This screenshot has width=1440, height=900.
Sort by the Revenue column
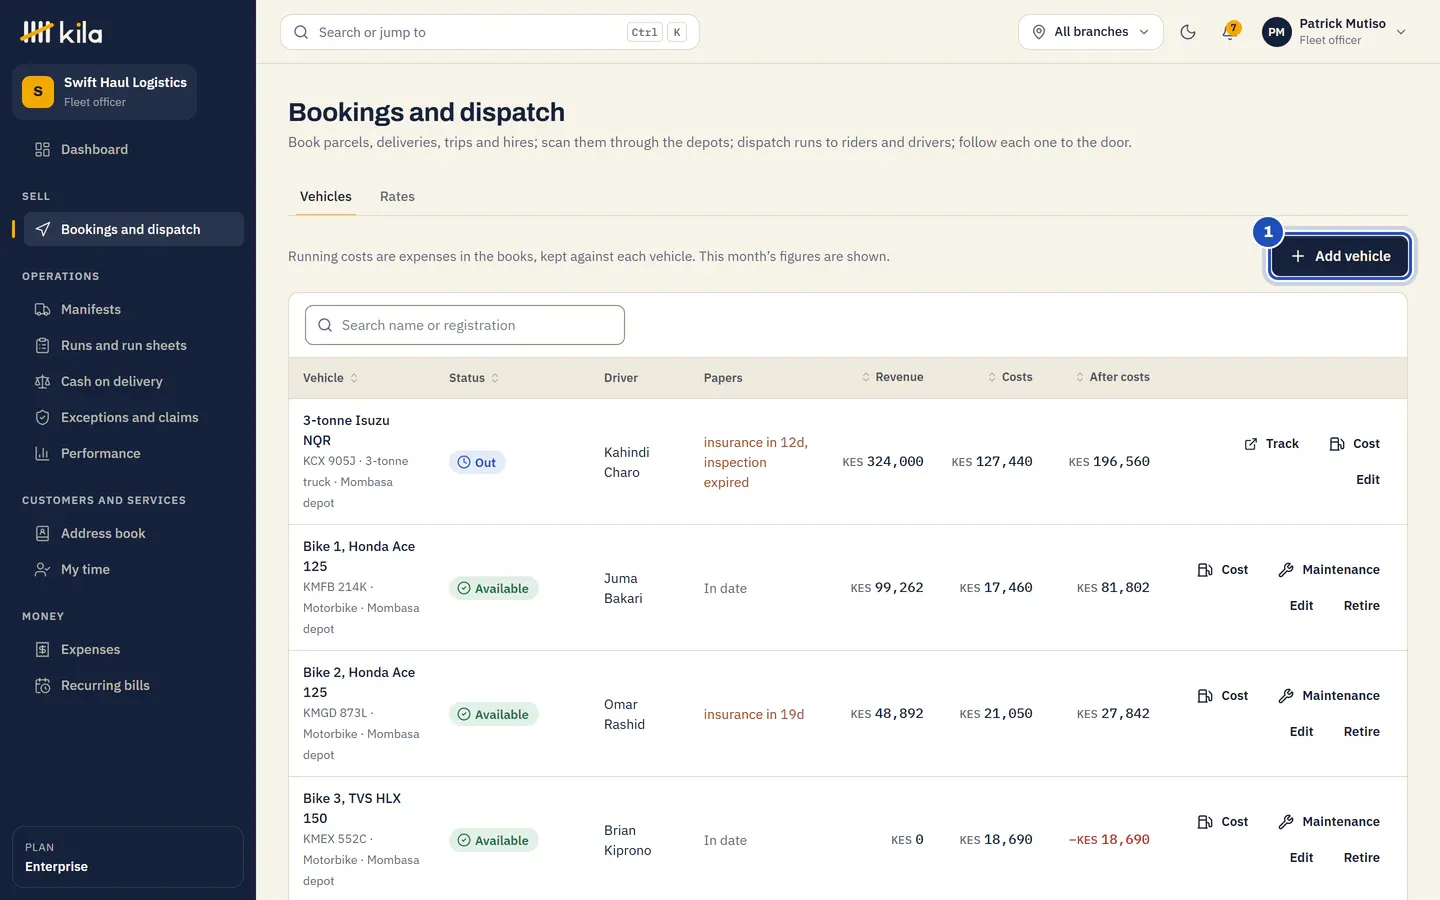[892, 377]
